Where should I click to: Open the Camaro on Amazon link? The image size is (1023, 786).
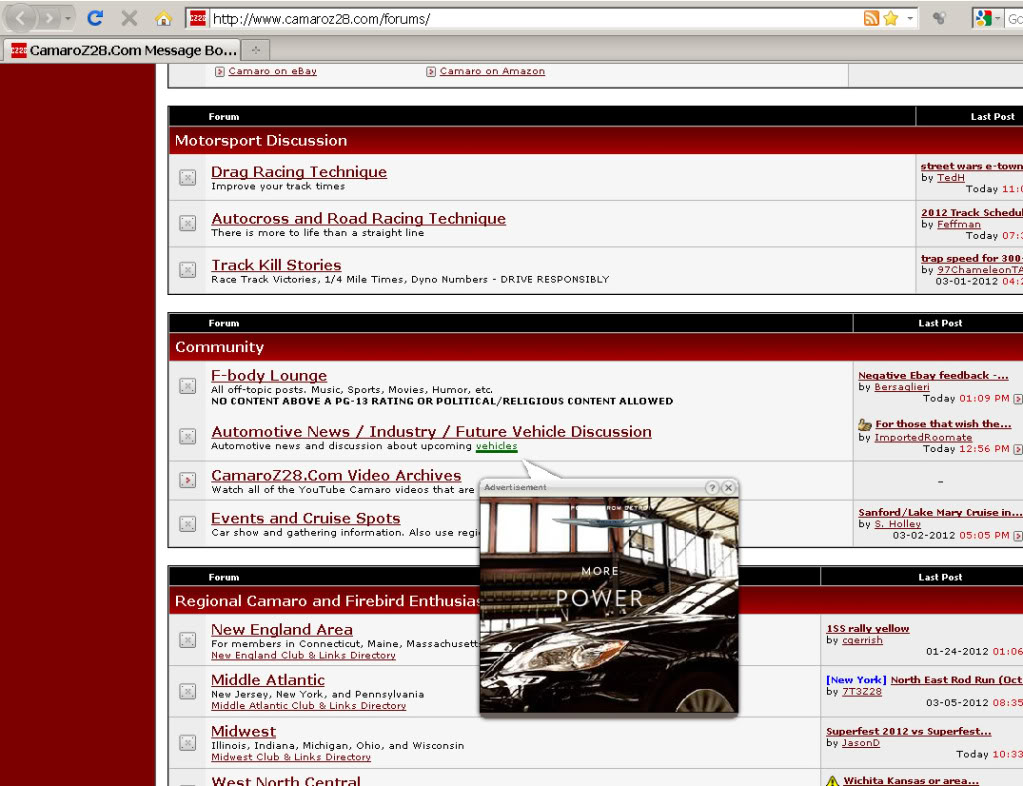[492, 71]
